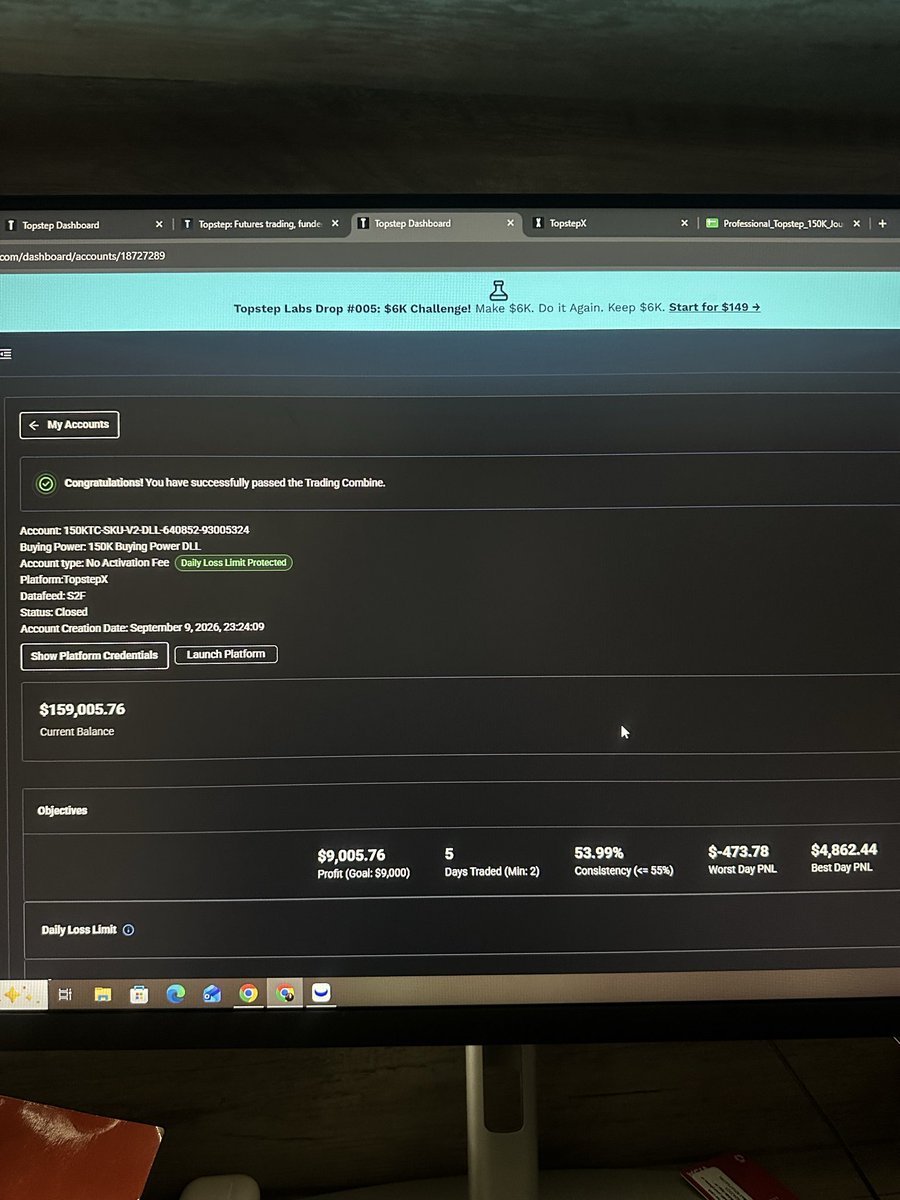
Task: Launch Microsoft Edge from the taskbar
Action: pos(175,994)
